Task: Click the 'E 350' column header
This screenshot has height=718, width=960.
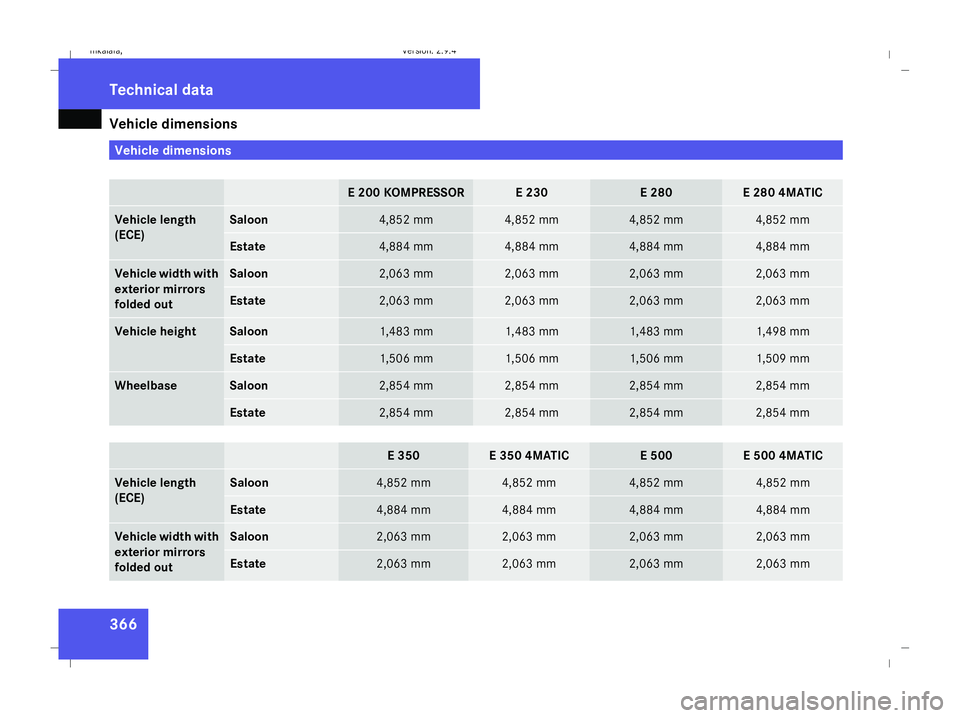Action: point(403,455)
